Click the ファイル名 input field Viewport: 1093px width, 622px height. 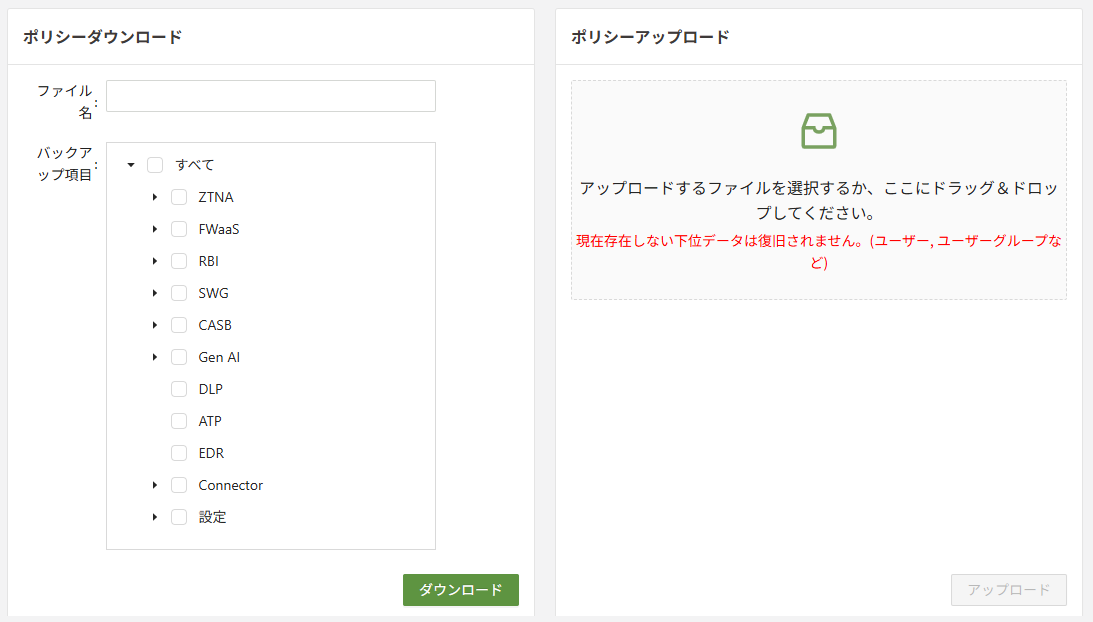click(x=270, y=96)
